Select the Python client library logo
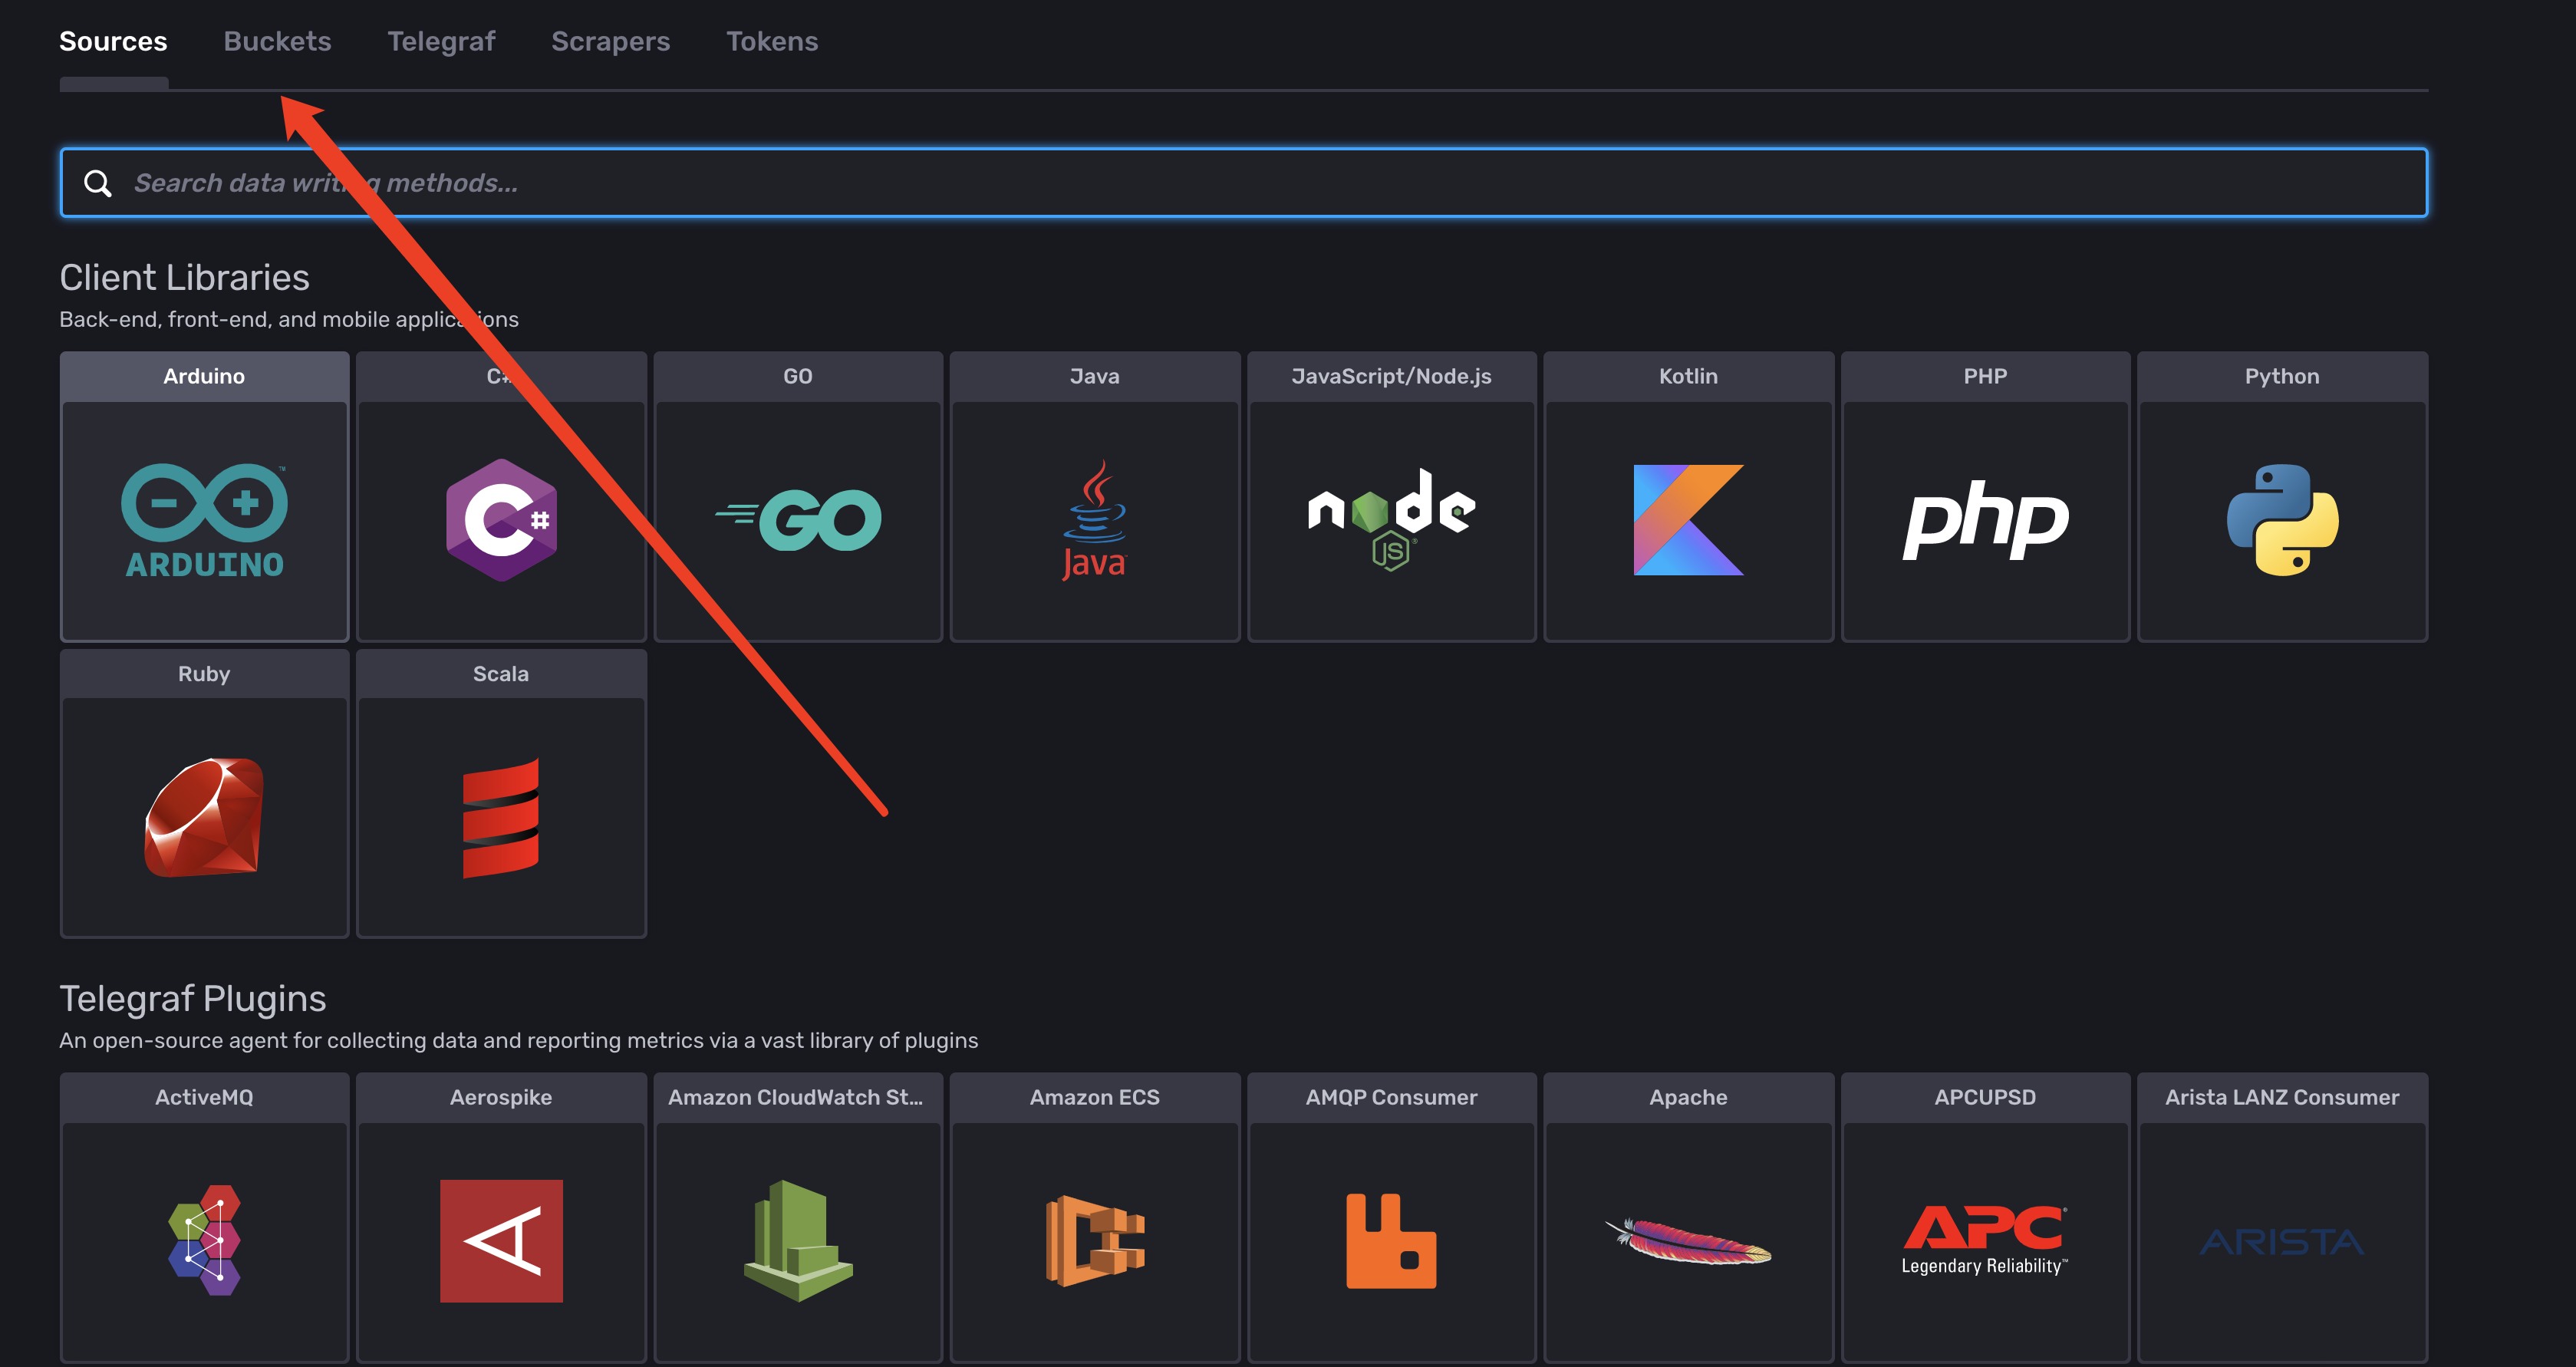Screen dimensions: 2576x1367 (x=2282, y=520)
